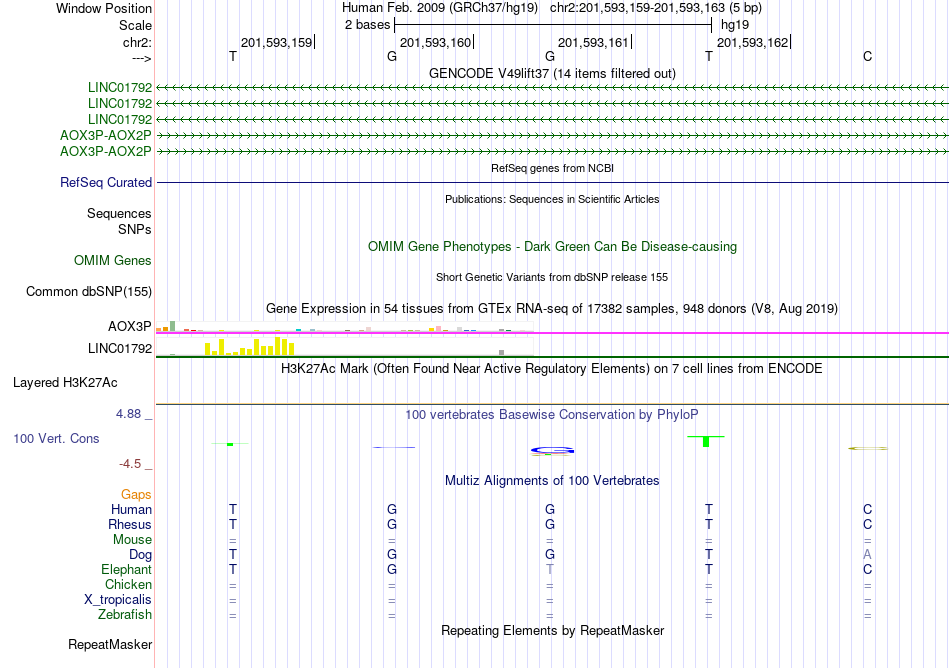This screenshot has width=950, height=668.
Task: Click the RepeatMasker track label
Action: click(110, 644)
